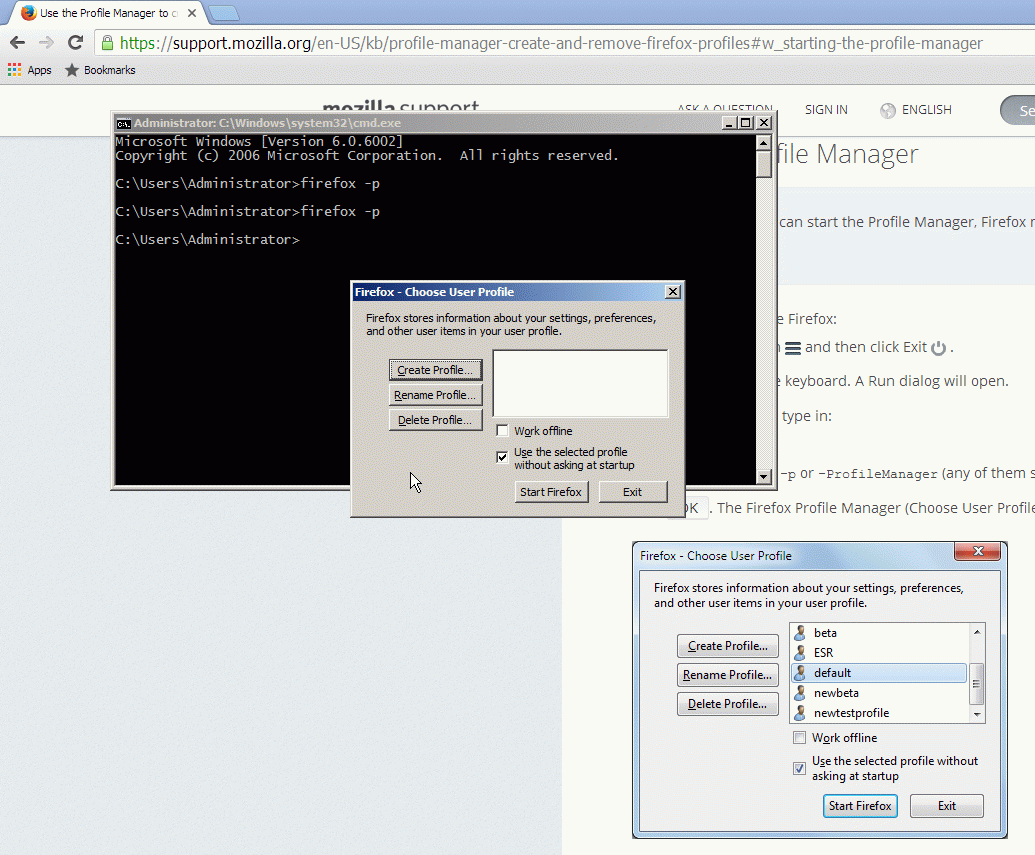Minimize the cmd.exe window
This screenshot has width=1035, height=855.
click(x=729, y=123)
